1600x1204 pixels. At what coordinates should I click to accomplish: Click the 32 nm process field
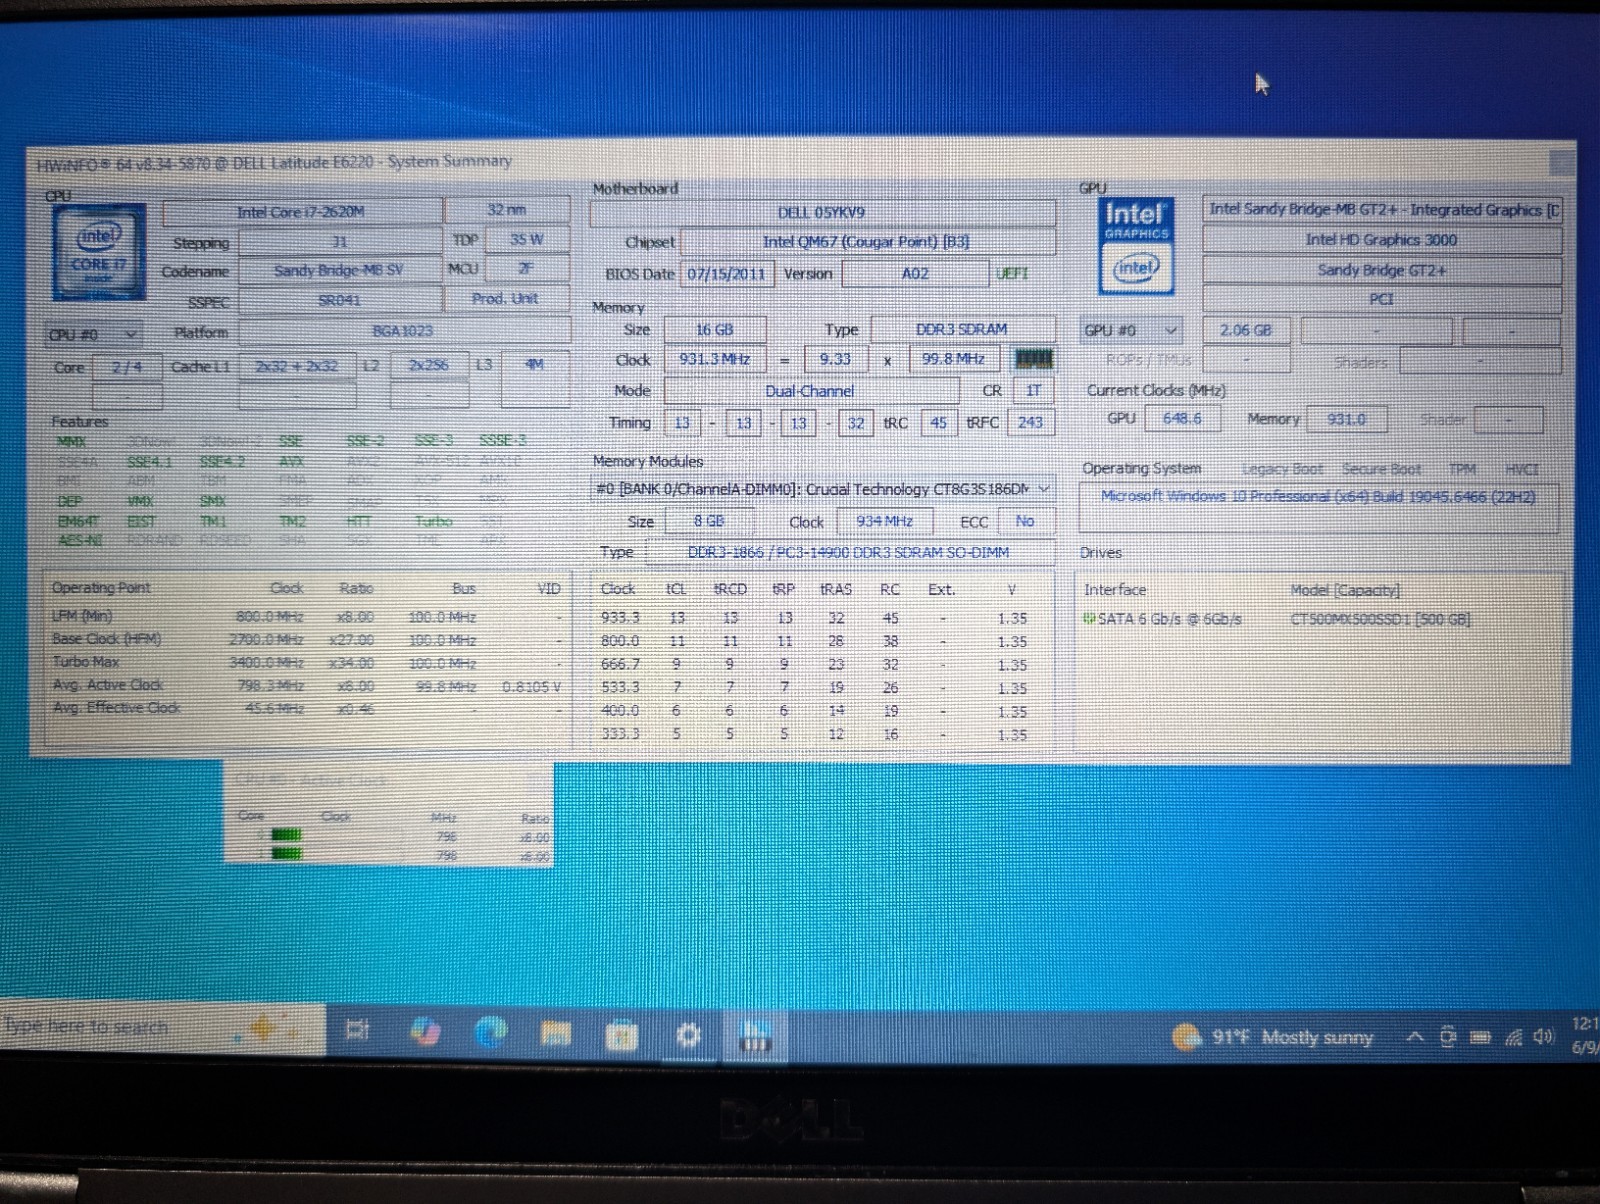coord(507,210)
